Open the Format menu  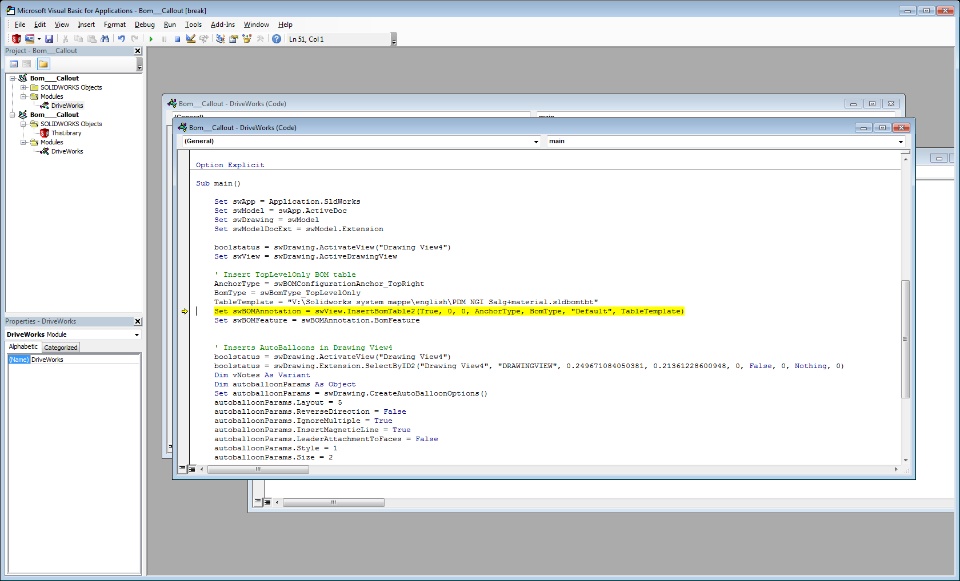pyautogui.click(x=114, y=24)
